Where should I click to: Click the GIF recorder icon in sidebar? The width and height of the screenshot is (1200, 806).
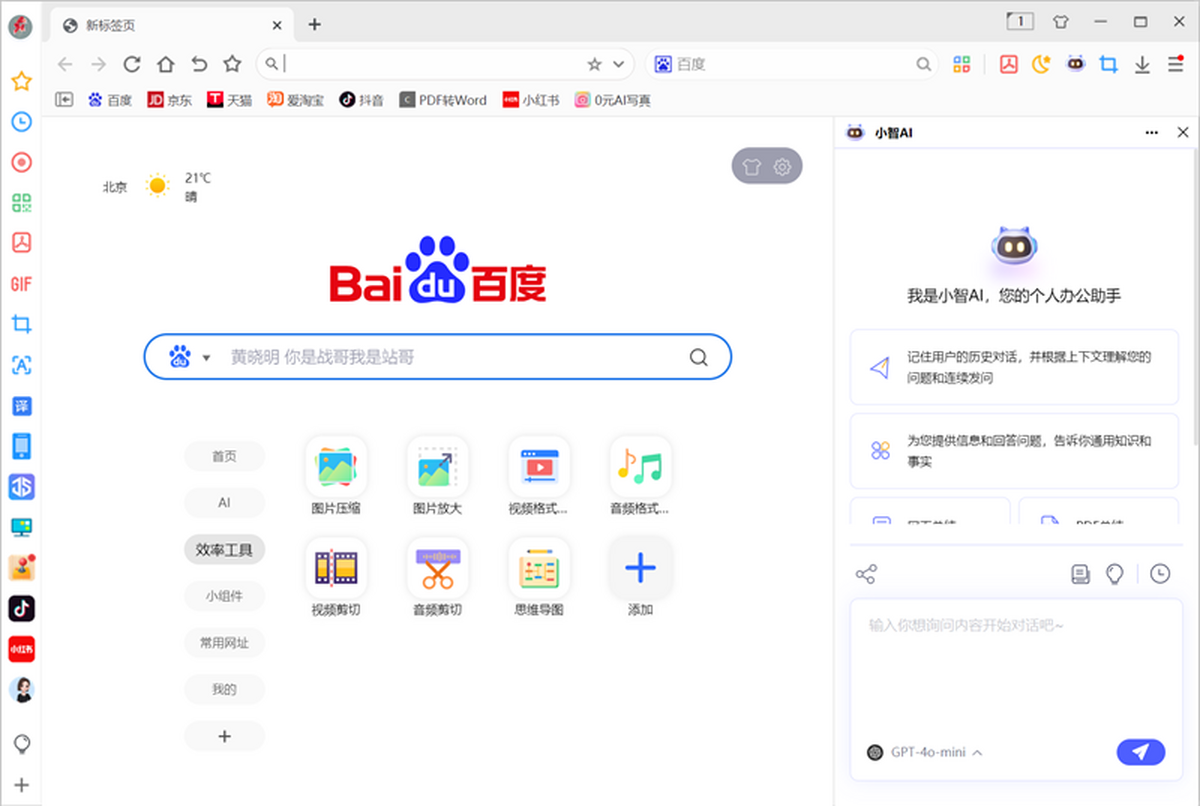(21, 284)
